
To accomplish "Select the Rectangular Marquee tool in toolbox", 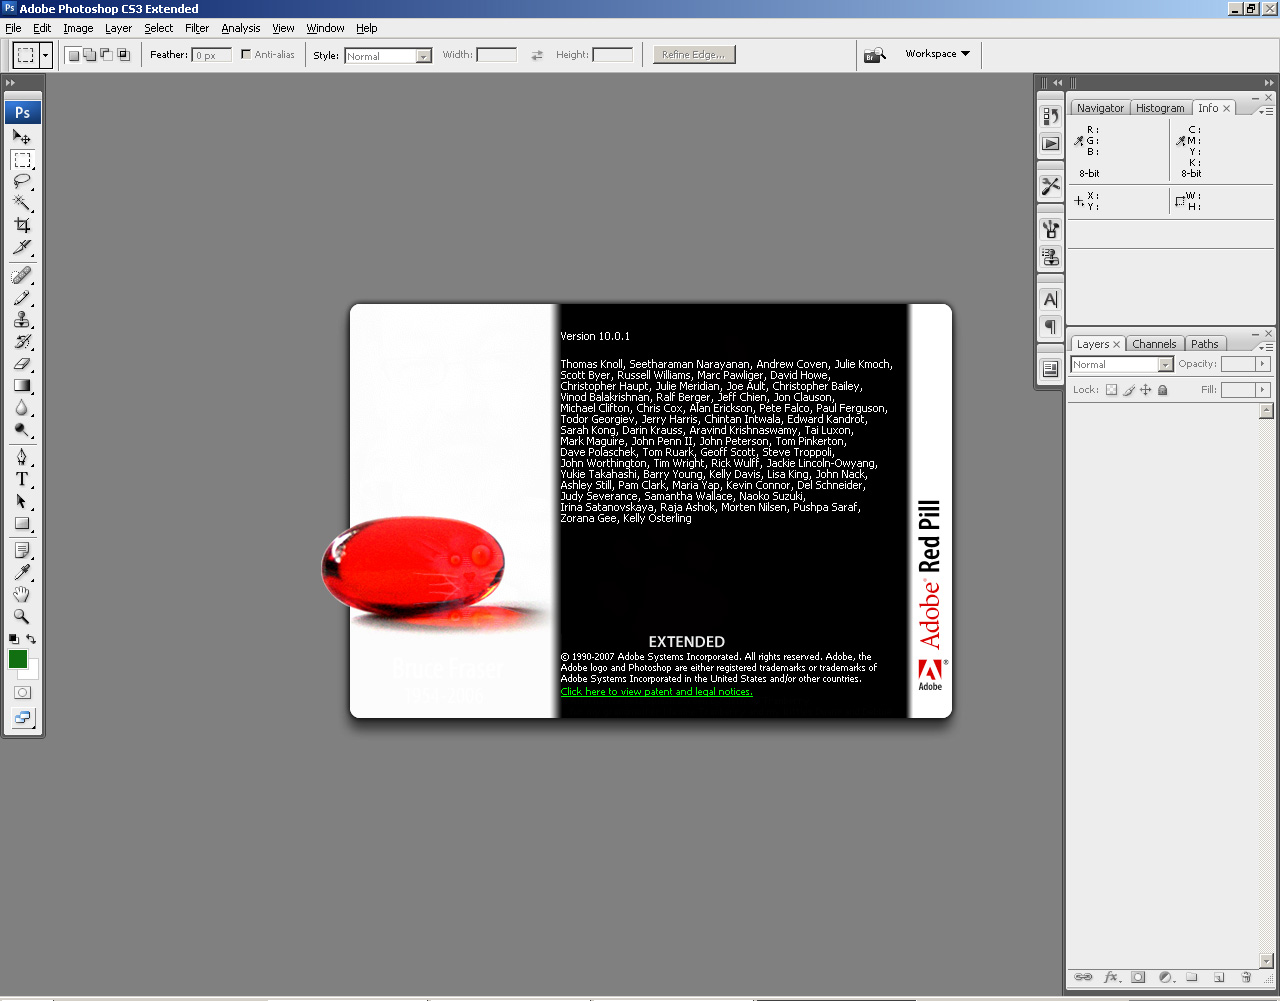I will [22, 160].
